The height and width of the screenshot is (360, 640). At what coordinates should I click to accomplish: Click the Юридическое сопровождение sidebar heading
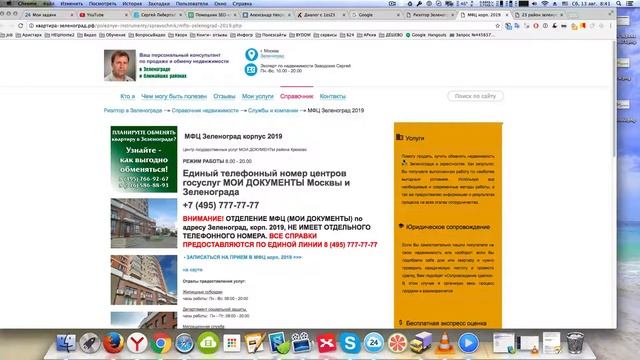(448, 227)
